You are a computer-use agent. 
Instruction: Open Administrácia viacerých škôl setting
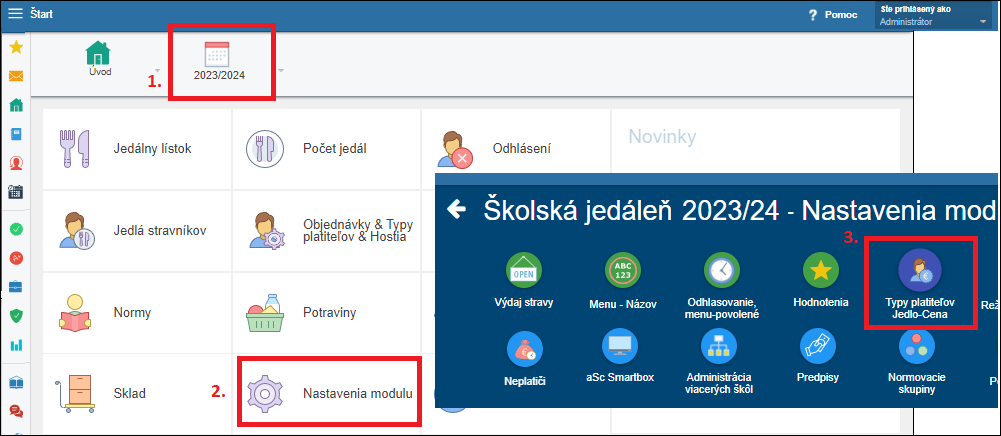click(721, 363)
